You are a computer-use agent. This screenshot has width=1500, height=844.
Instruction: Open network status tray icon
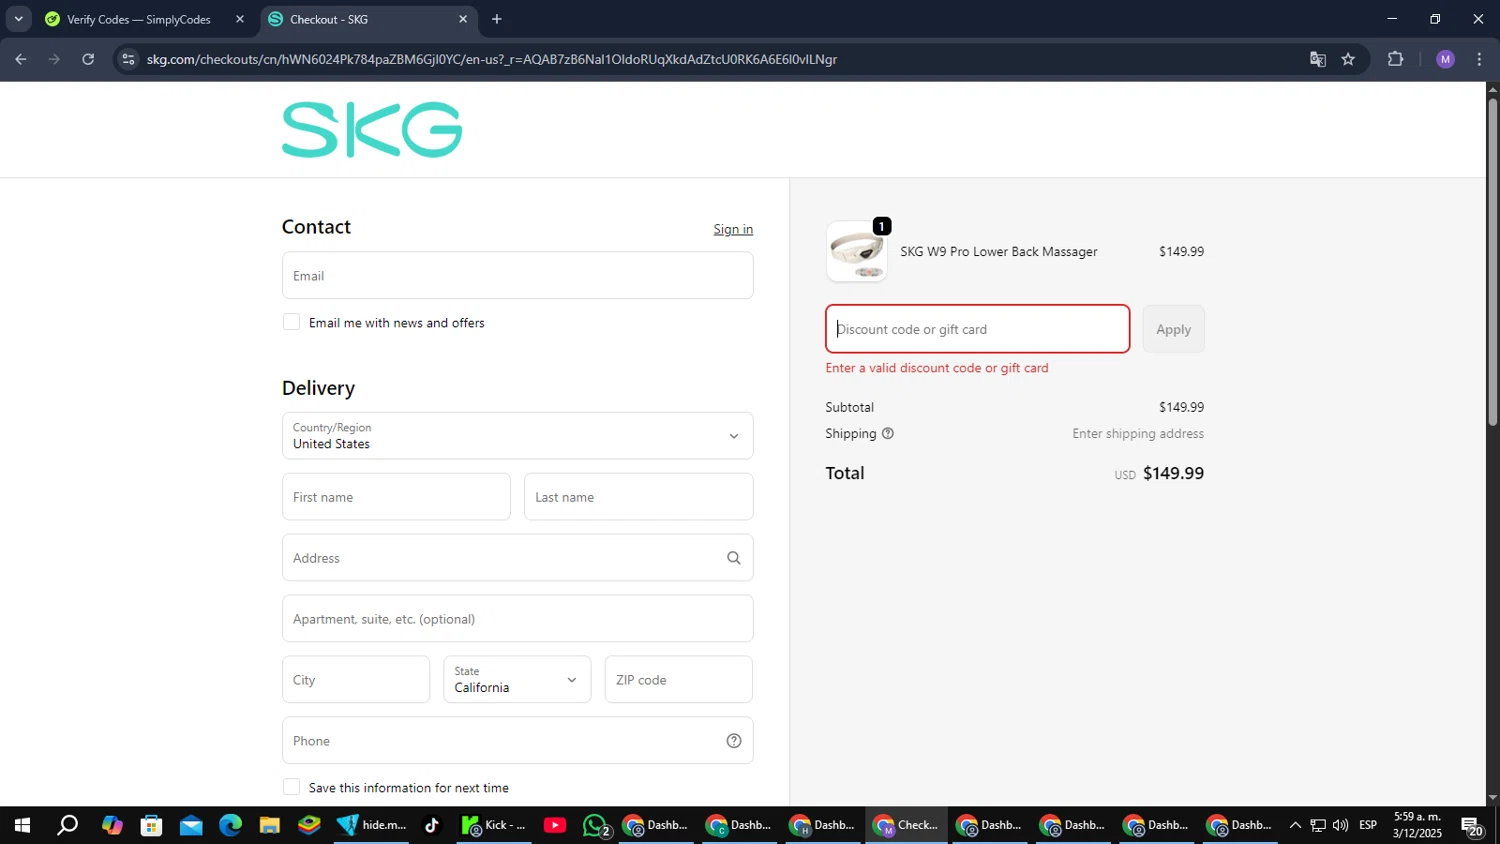point(1318,825)
